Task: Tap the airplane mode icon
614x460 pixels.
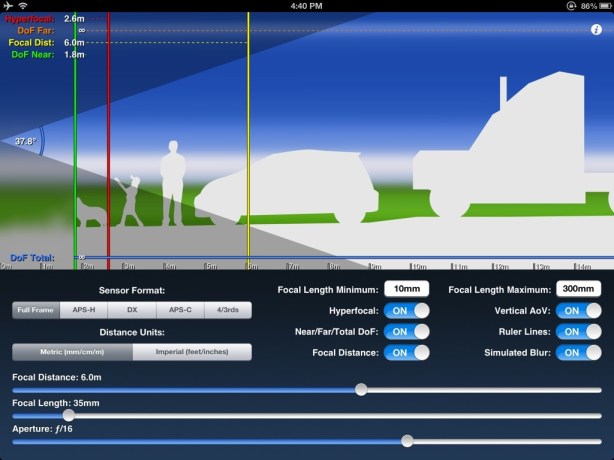Action: (8, 6)
